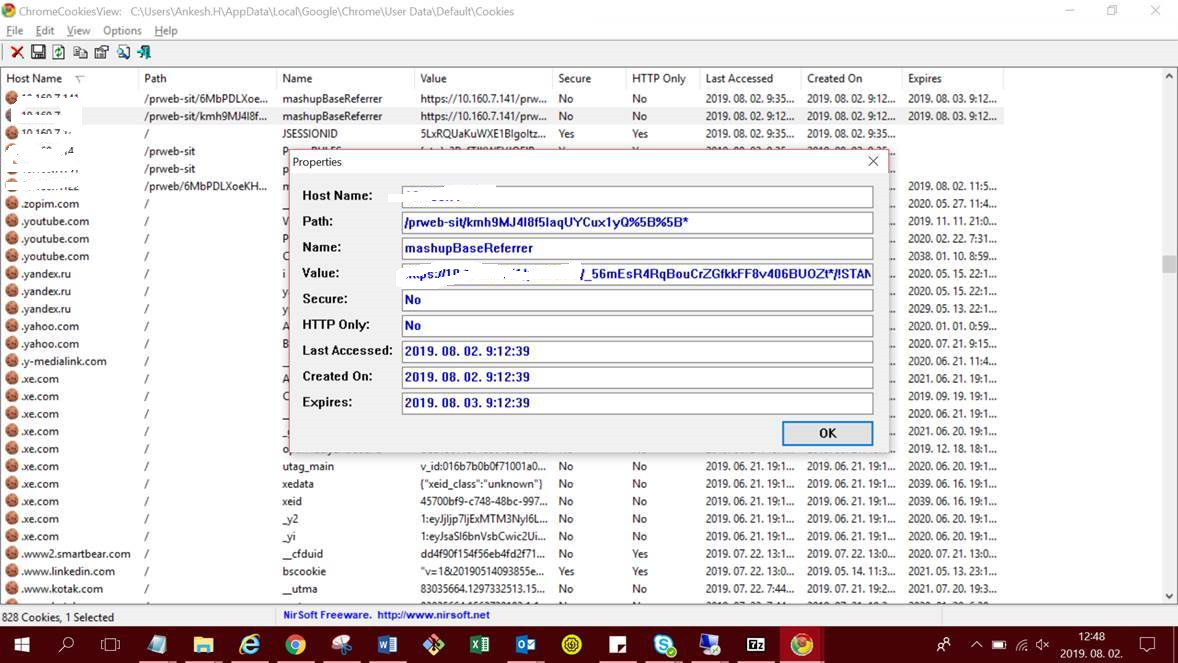This screenshot has width=1178, height=663.
Task: Close the Properties dialog via X
Action: [873, 162]
